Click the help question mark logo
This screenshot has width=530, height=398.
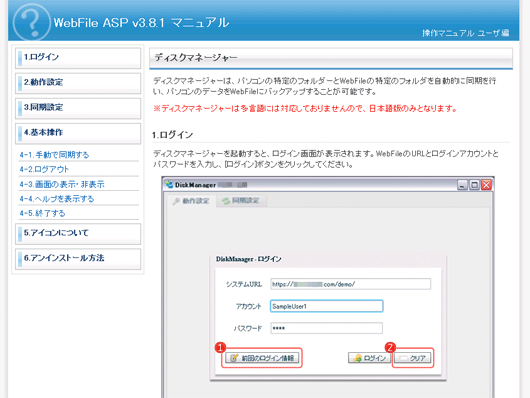pyautogui.click(x=31, y=23)
